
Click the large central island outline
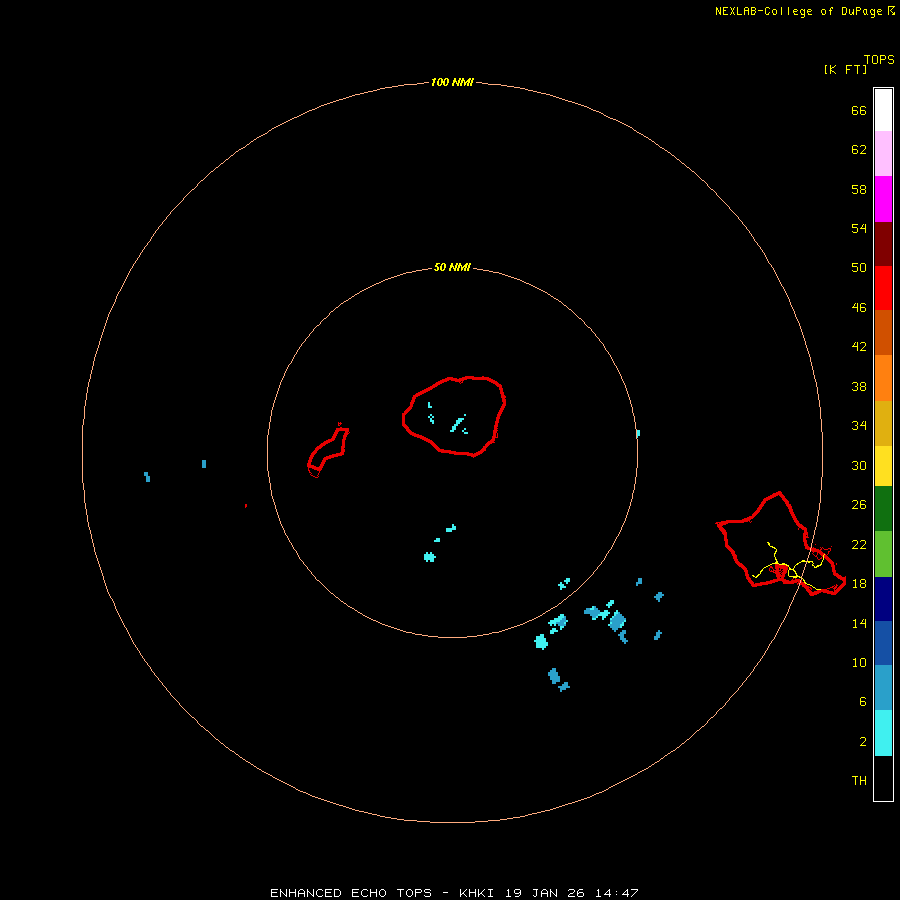click(x=453, y=417)
